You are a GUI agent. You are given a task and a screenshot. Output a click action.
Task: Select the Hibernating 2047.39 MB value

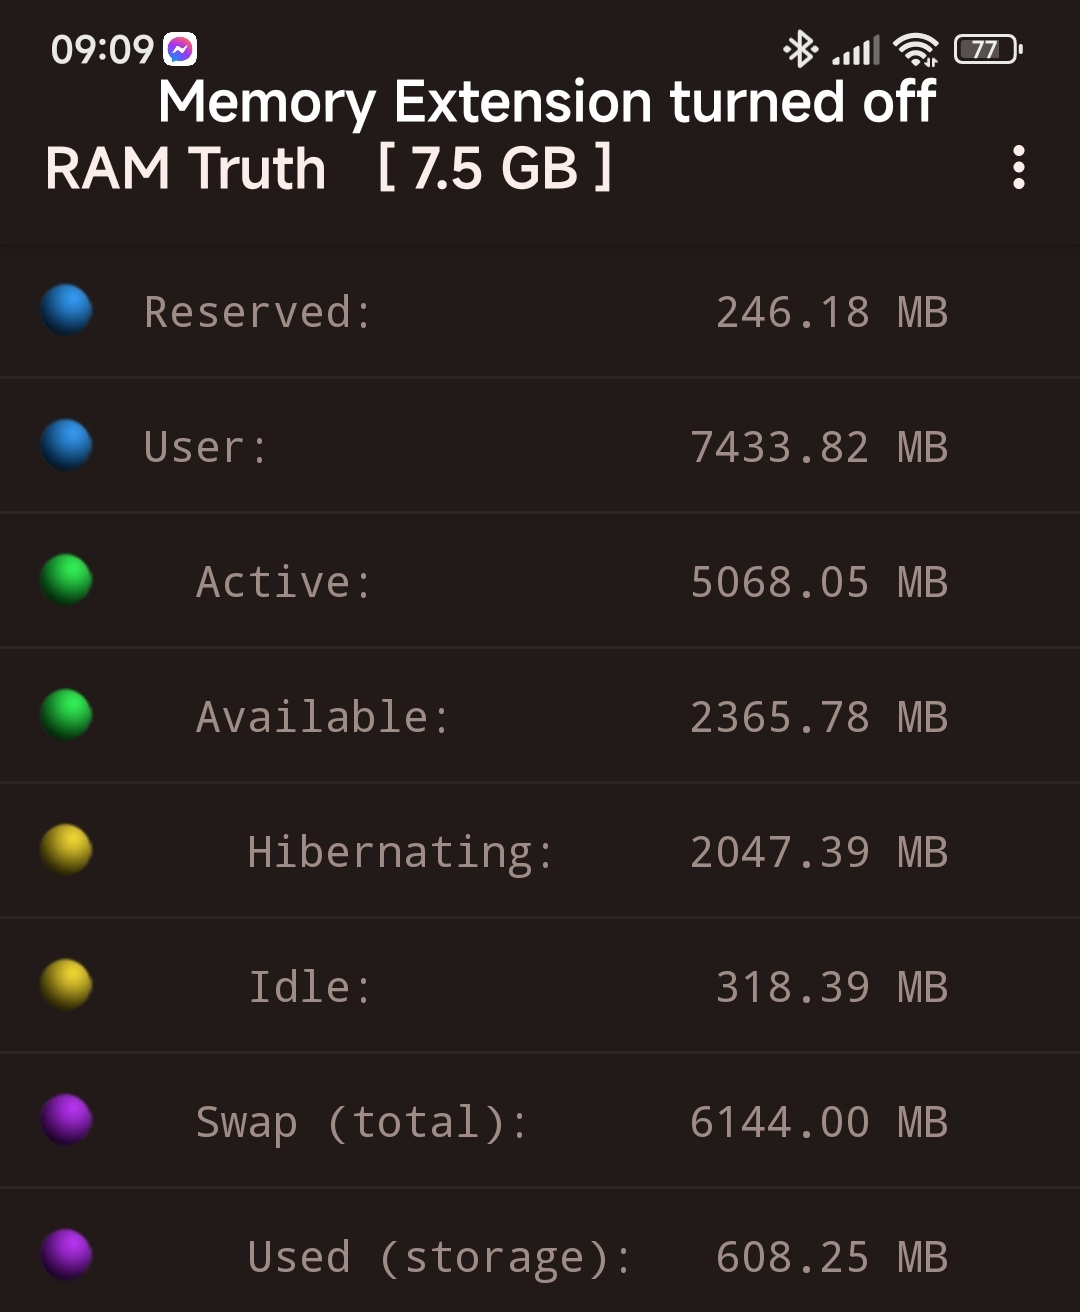coord(819,852)
